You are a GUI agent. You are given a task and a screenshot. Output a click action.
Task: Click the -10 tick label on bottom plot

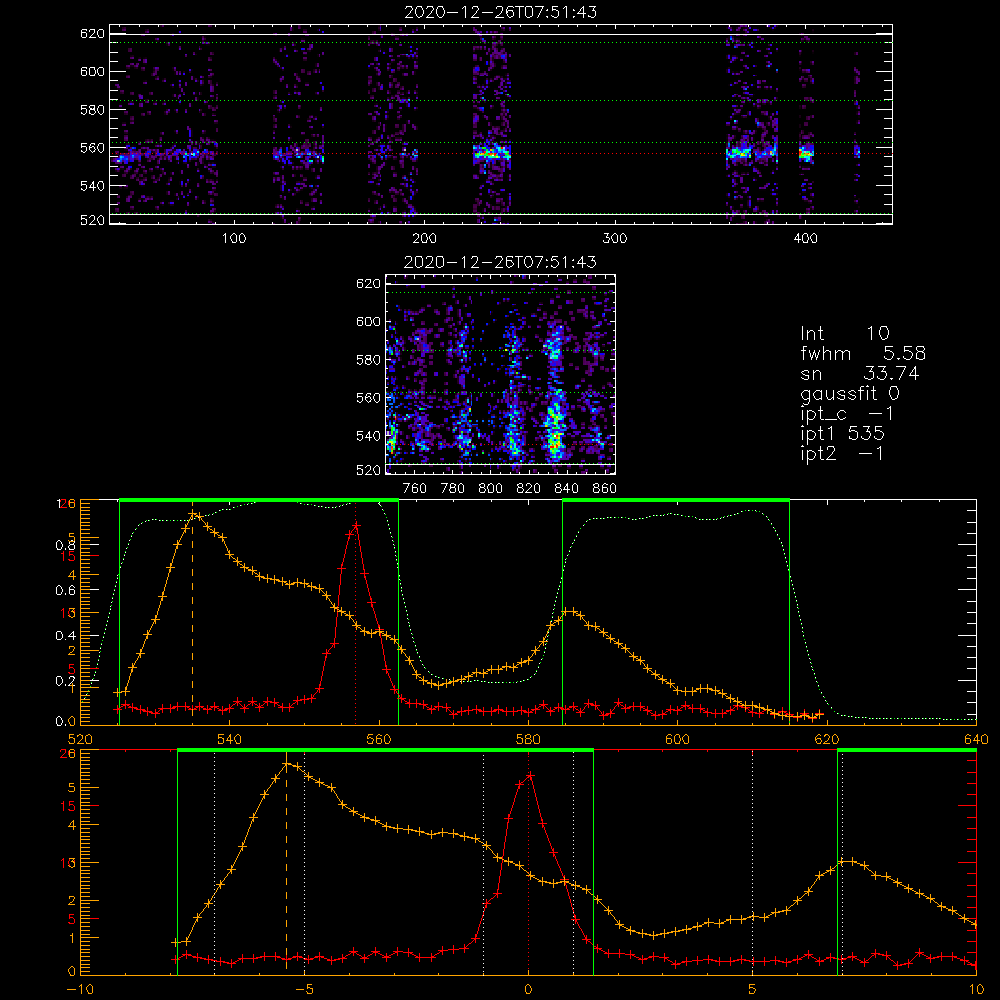coord(80,990)
